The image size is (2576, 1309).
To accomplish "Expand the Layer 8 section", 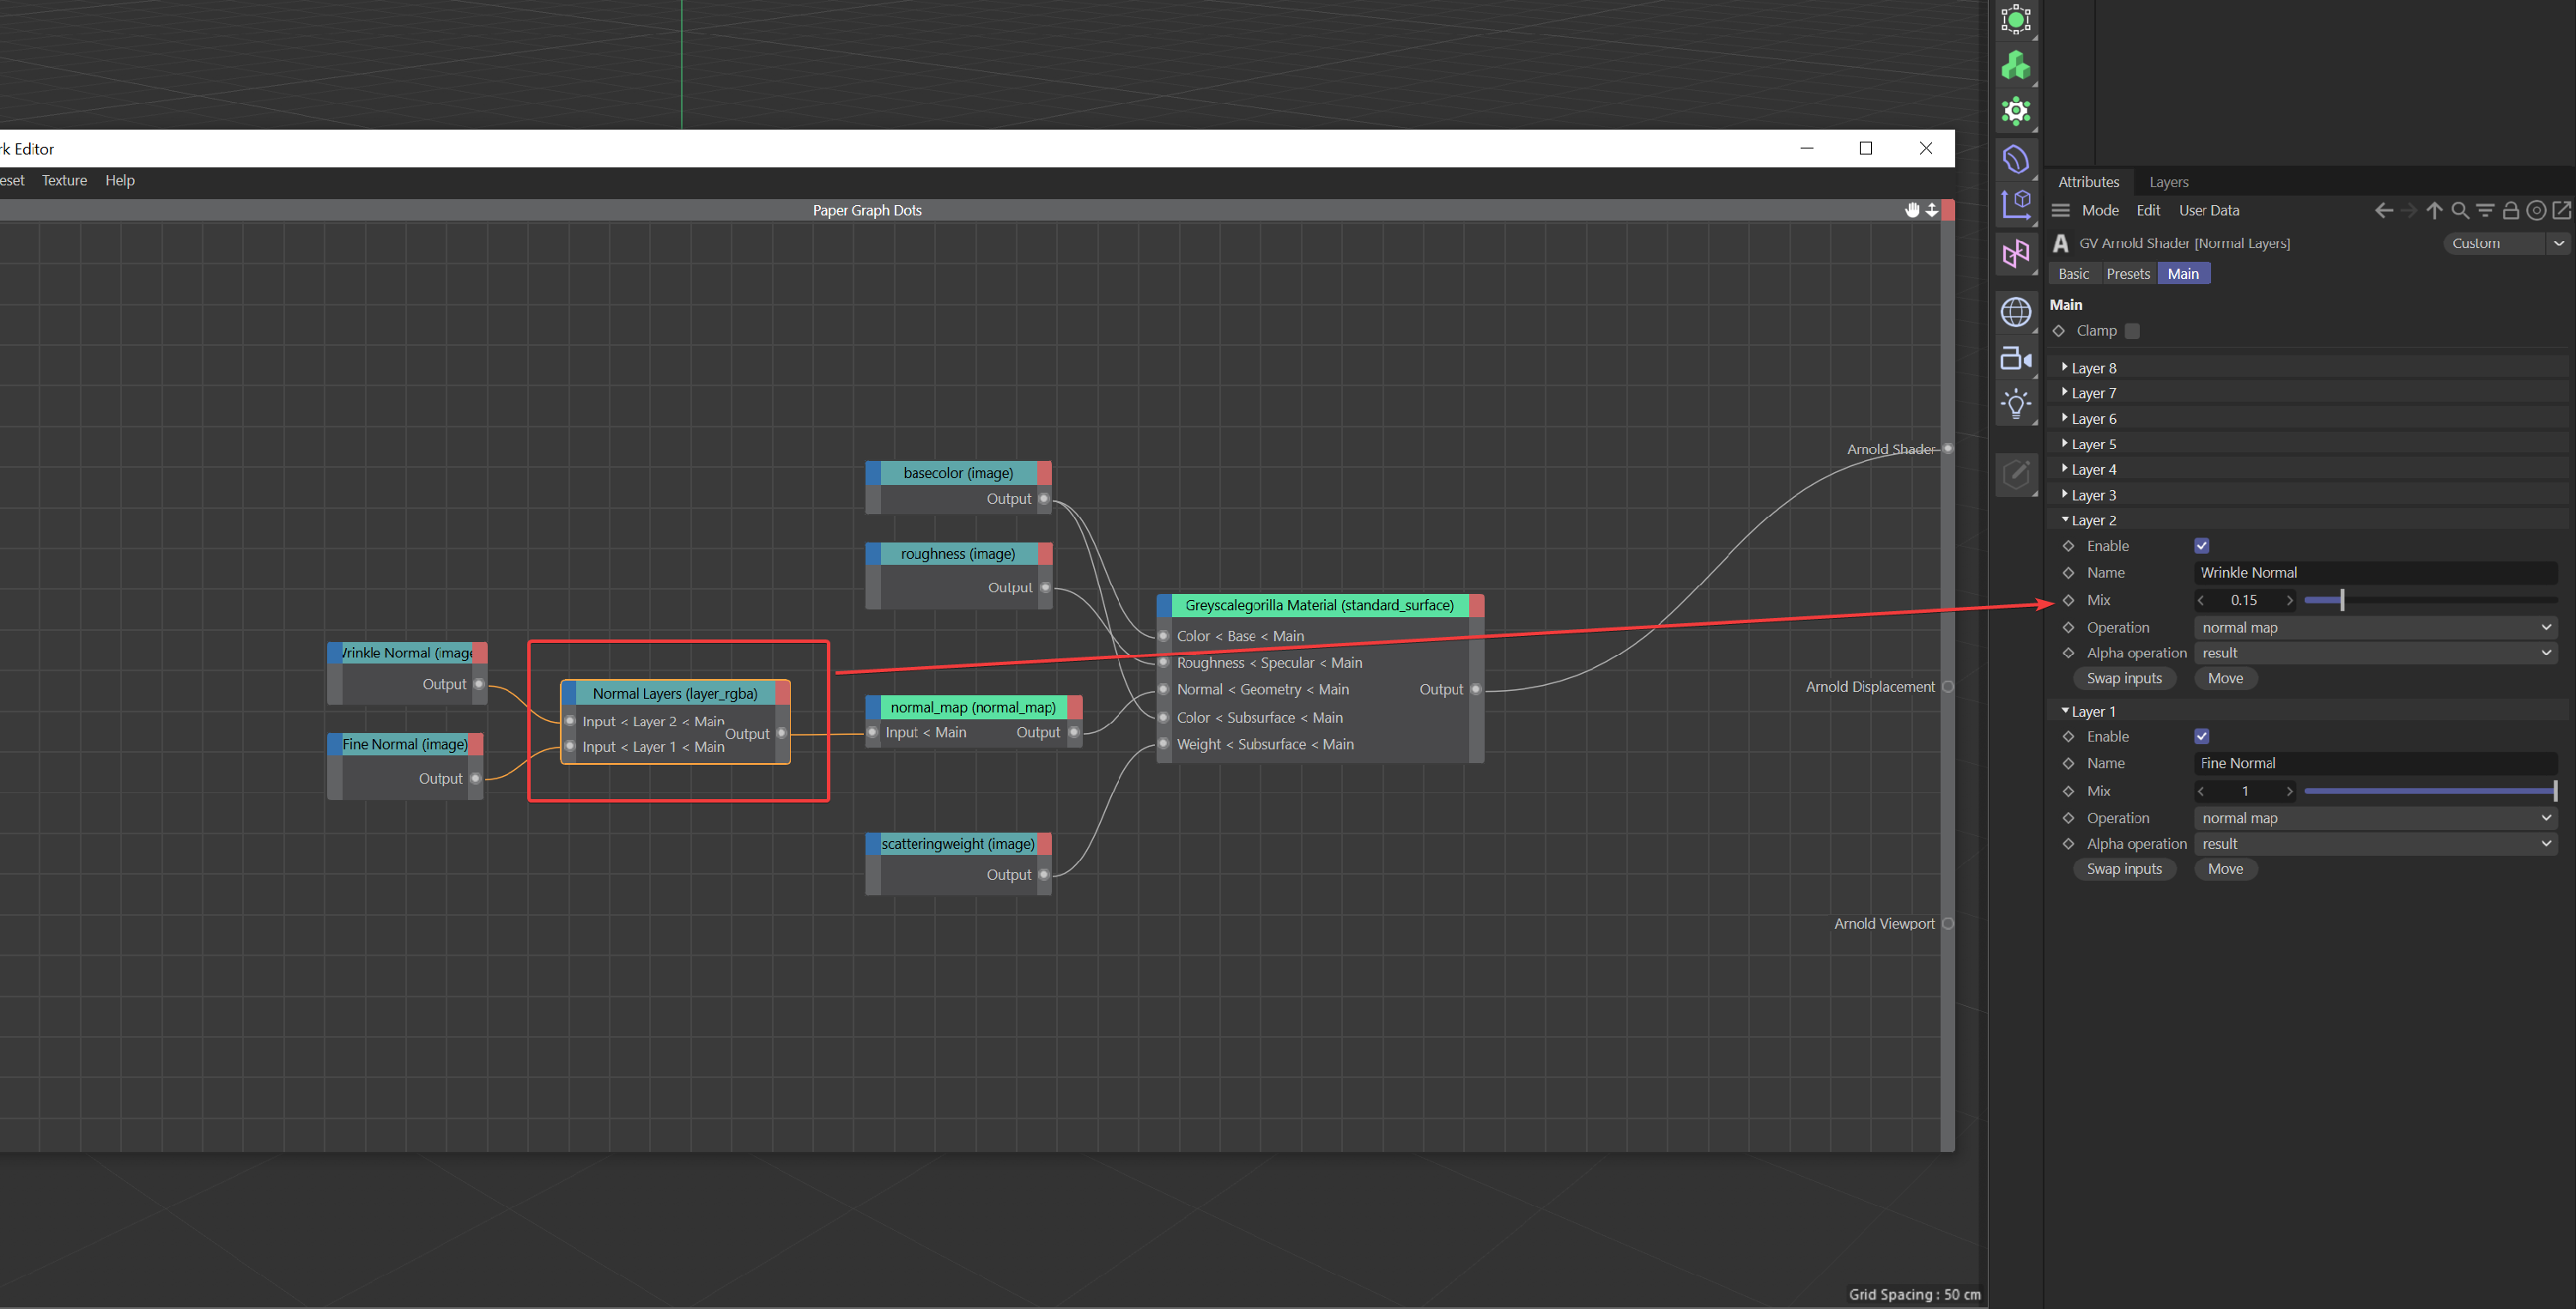I will tap(2065, 368).
